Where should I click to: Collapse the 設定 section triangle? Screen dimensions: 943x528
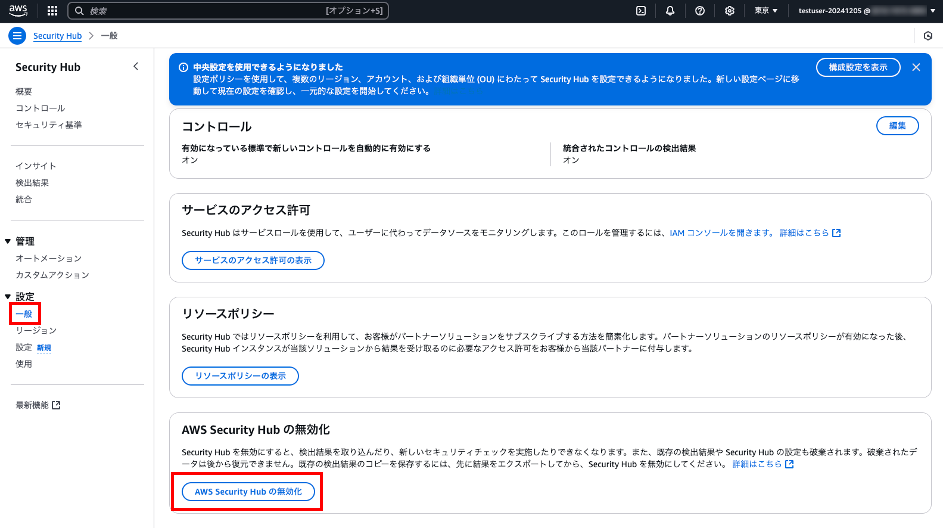click(8, 296)
